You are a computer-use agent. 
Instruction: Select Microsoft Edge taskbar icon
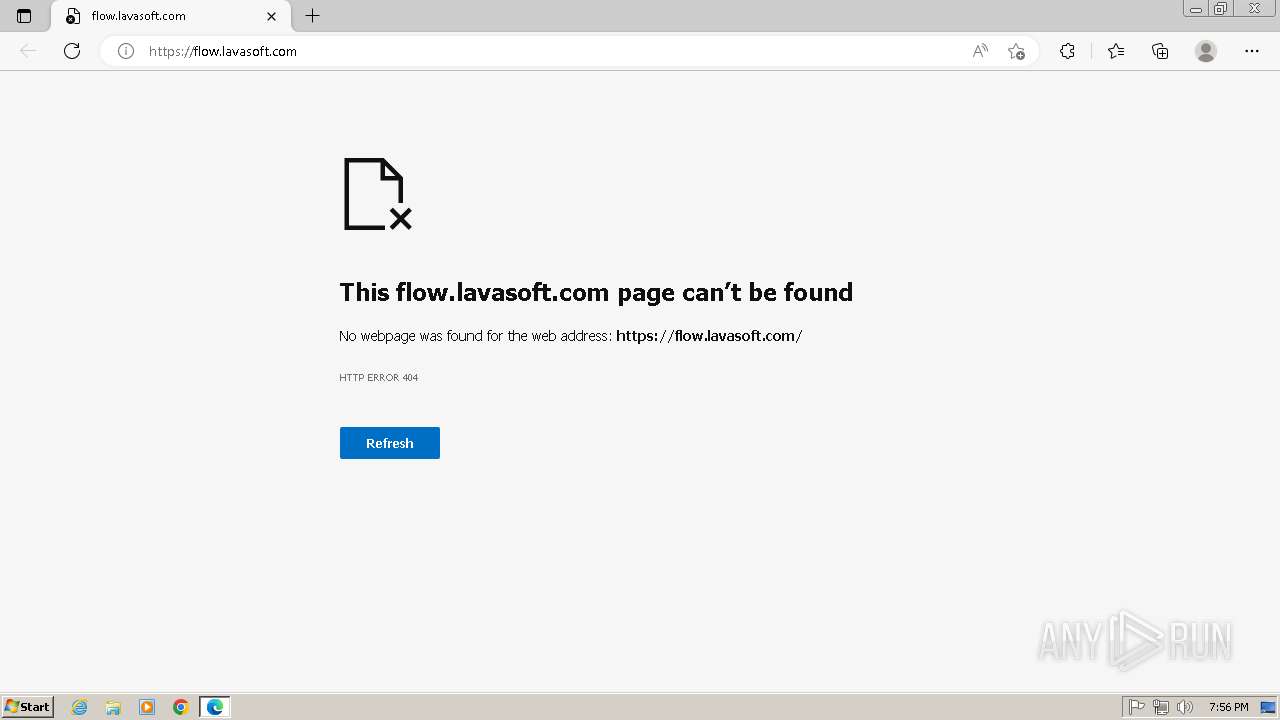click(215, 707)
